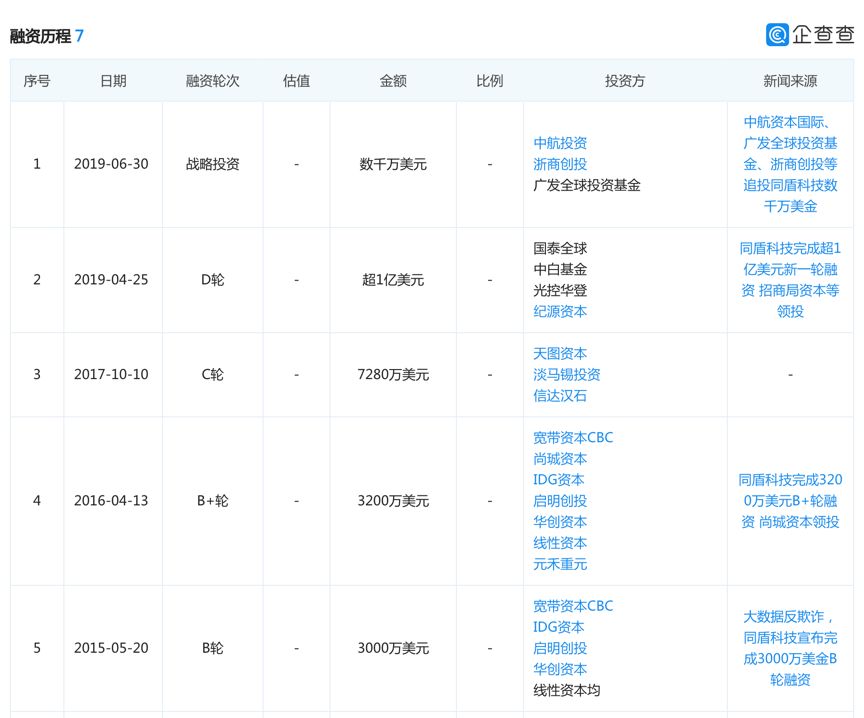The height and width of the screenshot is (718, 864).
Task: Select date cell 2016-04-13
Action: 111,501
